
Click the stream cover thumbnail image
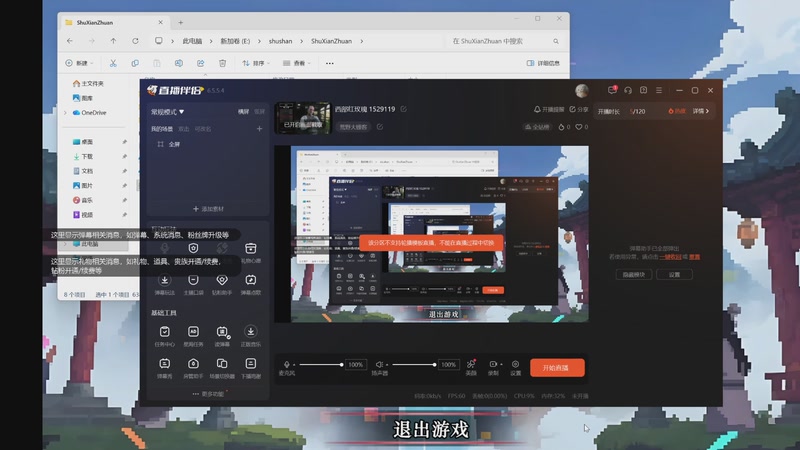(x=303, y=118)
